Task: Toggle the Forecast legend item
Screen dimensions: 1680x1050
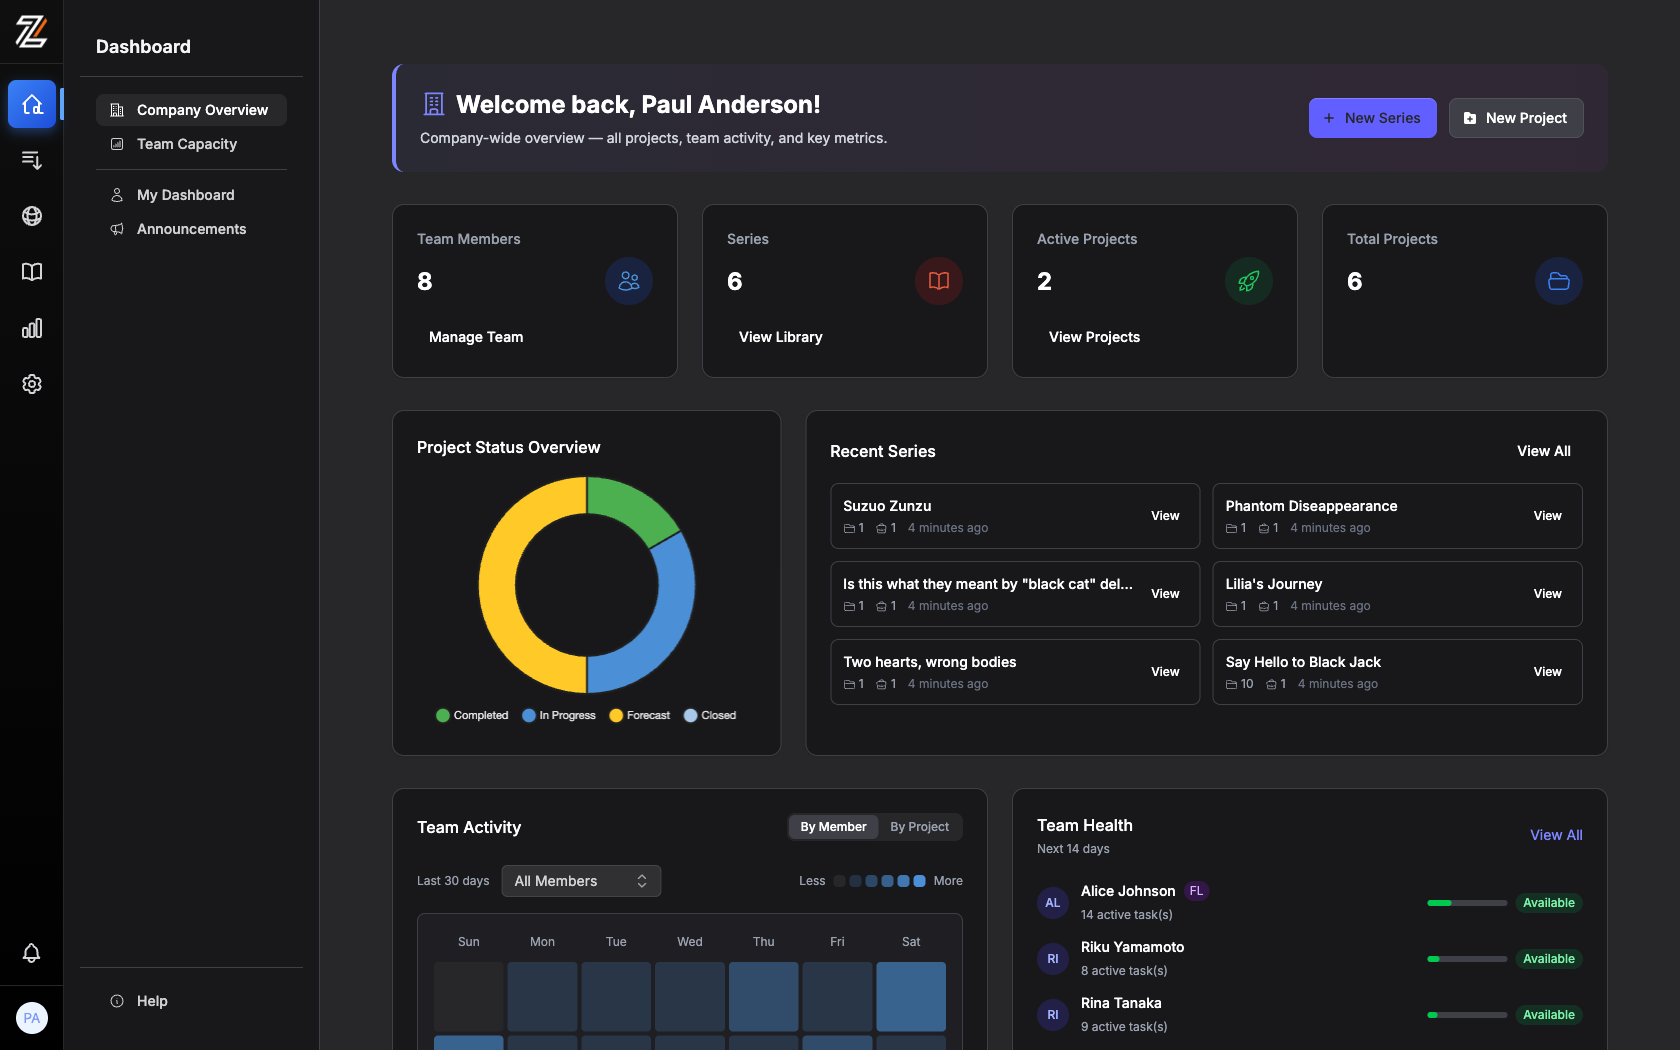Action: tap(639, 715)
